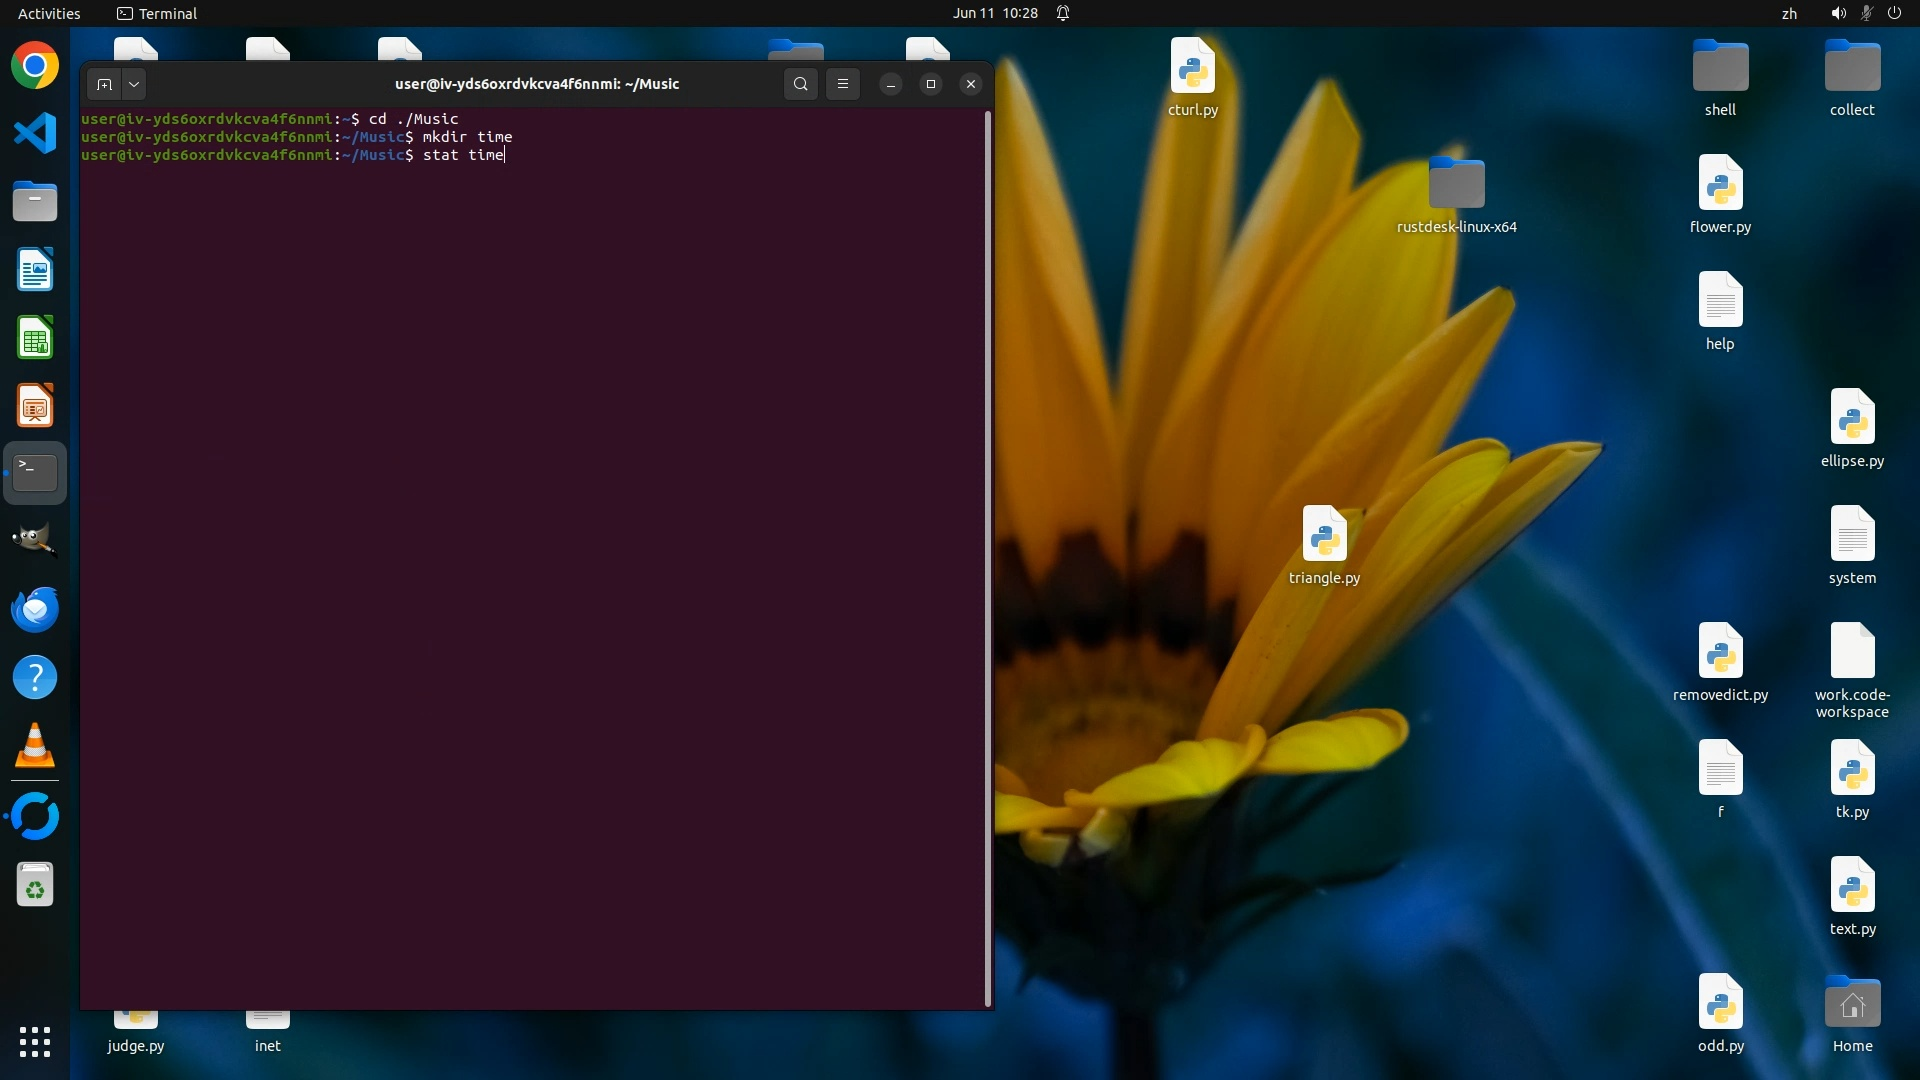
Task: Open the Terminal app menu in top bar
Action: click(x=157, y=13)
